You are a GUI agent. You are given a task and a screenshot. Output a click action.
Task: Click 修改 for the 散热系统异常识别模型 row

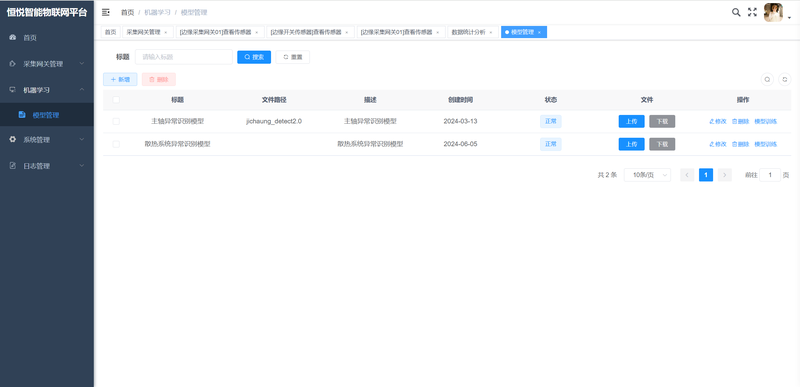[718, 144]
